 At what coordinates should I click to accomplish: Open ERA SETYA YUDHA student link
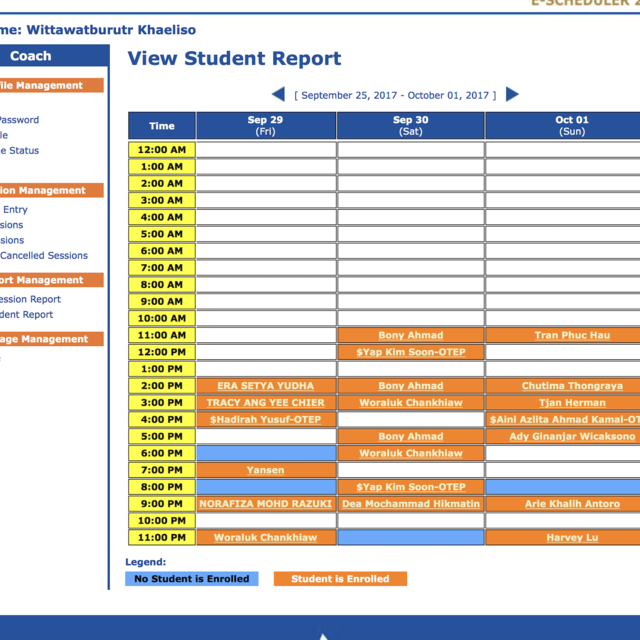pos(265,386)
